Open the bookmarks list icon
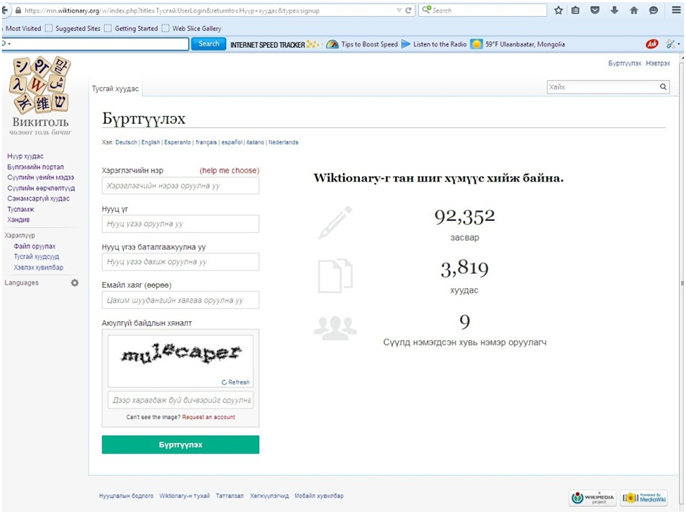The height and width of the screenshot is (514, 686). pos(575,10)
